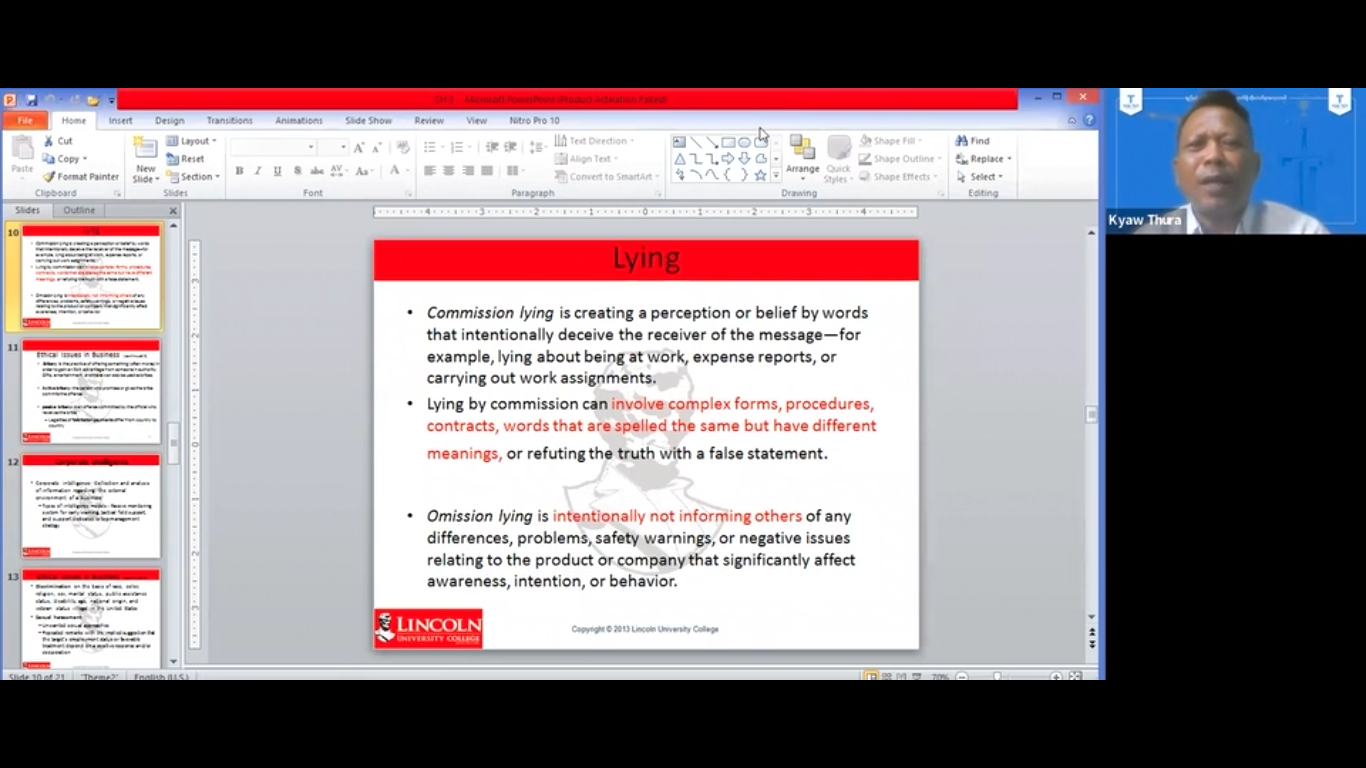Open the Replace dropdown arrow
The image size is (1366, 768).
point(1009,159)
